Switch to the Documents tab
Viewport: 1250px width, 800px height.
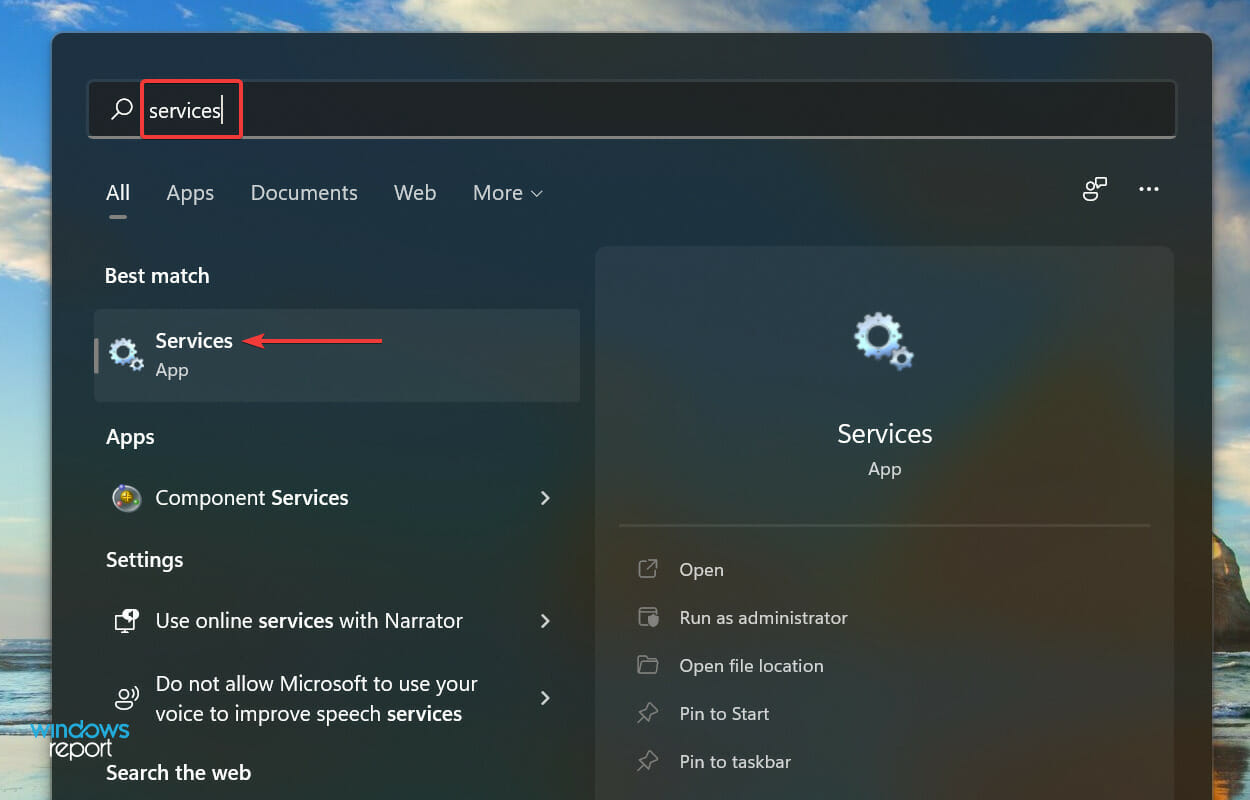coord(304,193)
